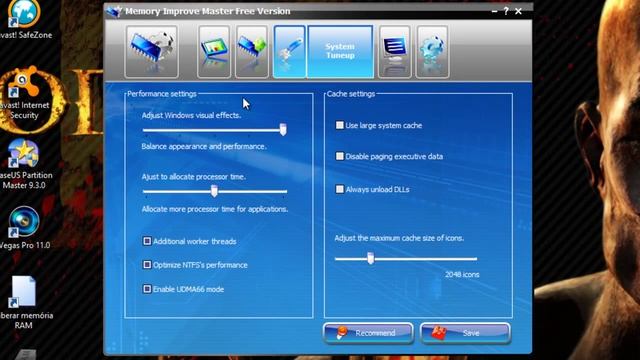Click the help question mark button

(506, 11)
